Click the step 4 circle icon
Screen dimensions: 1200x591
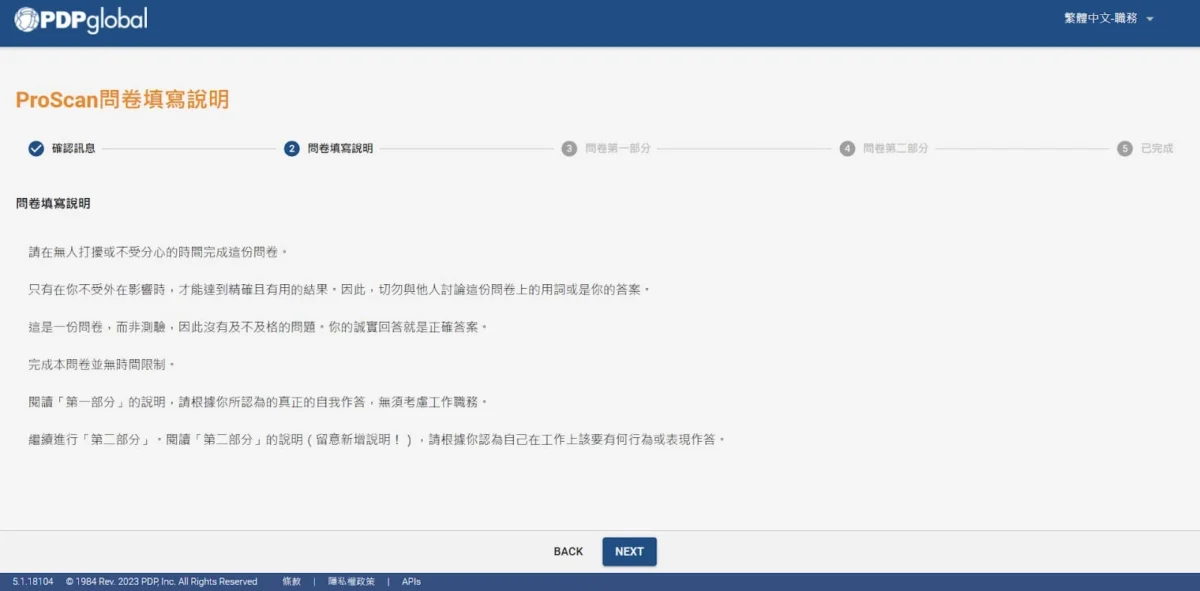[847, 148]
